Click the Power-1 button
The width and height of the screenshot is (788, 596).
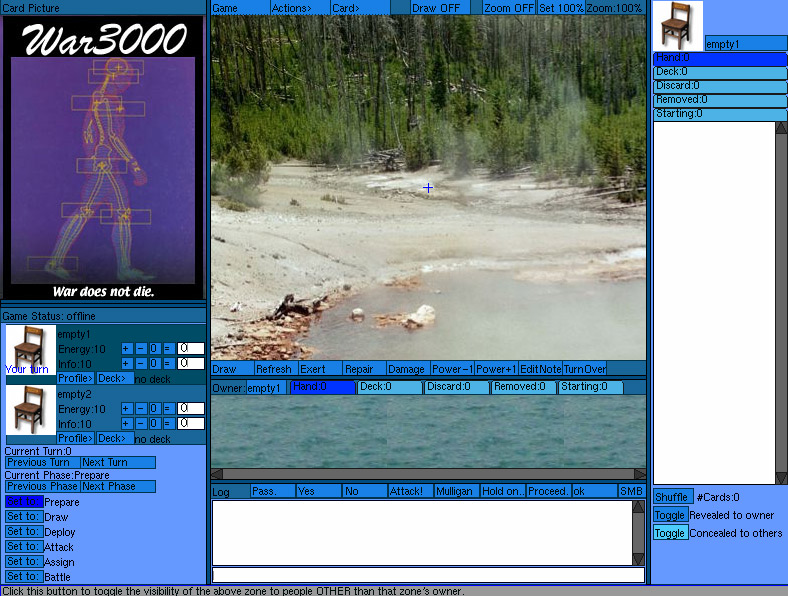452,369
